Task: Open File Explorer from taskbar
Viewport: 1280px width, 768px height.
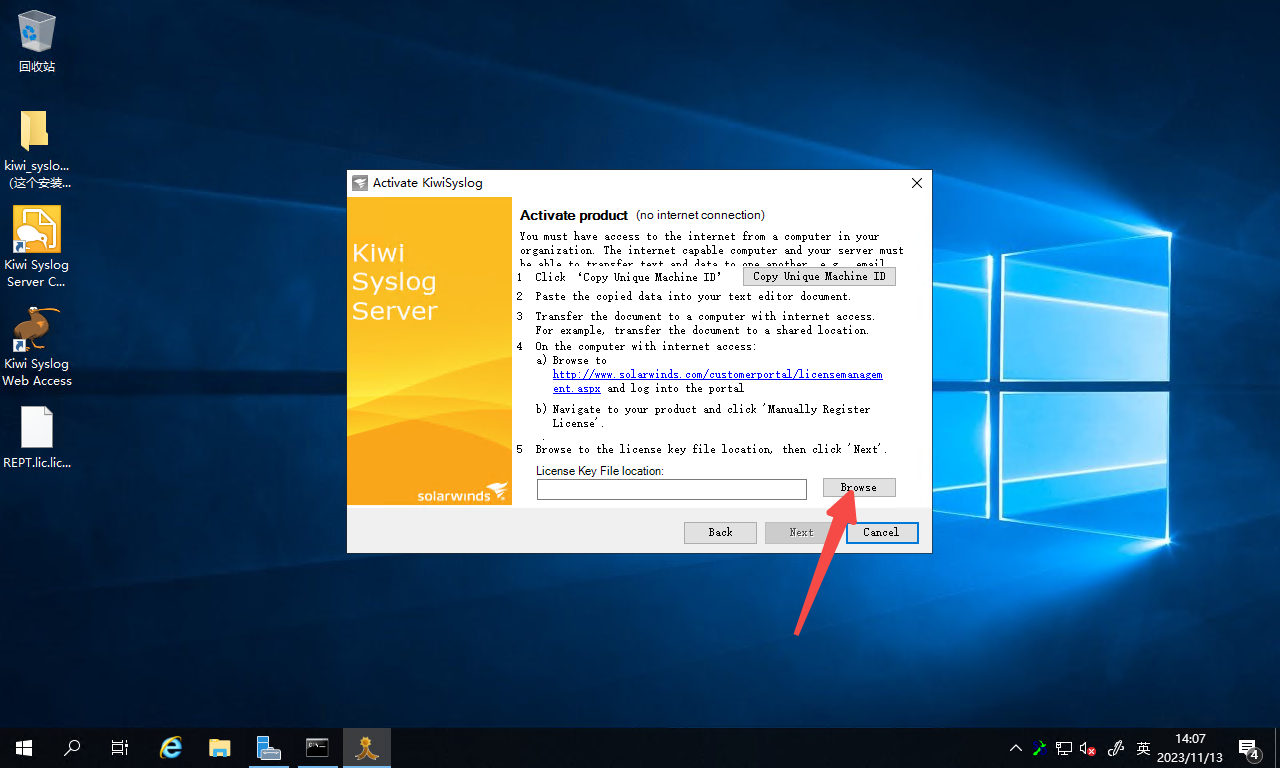Action: (x=220, y=748)
